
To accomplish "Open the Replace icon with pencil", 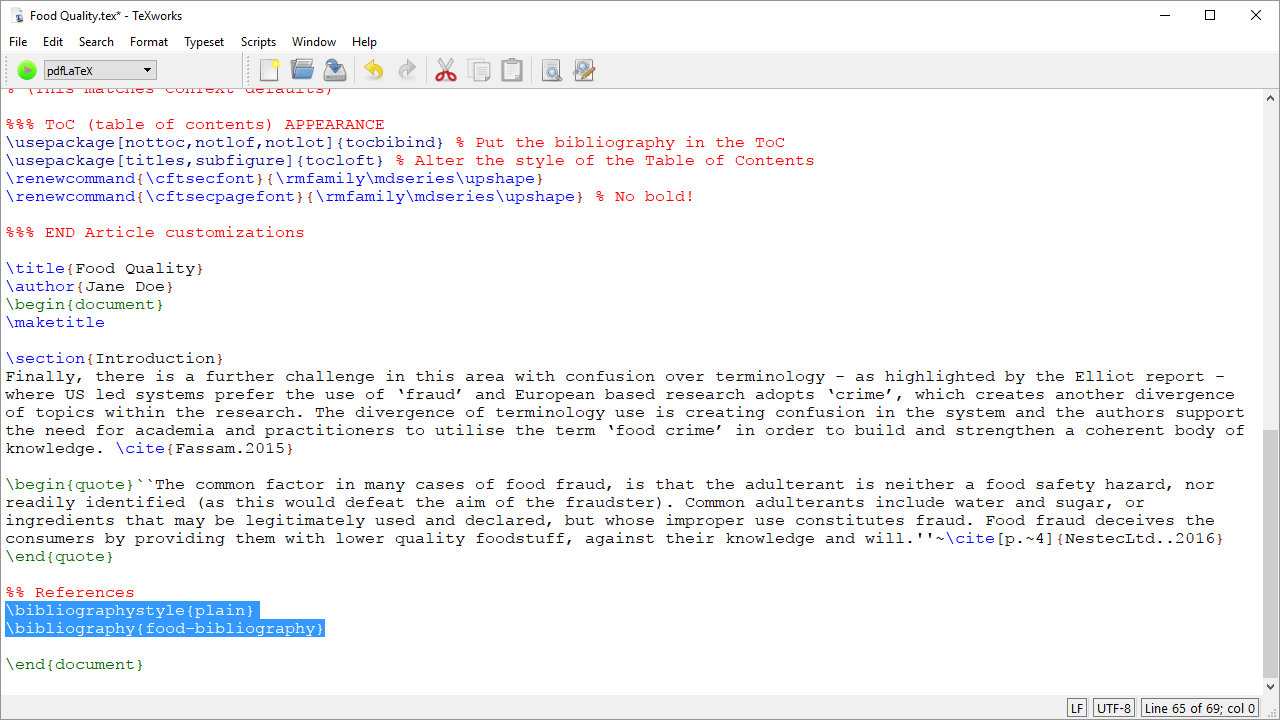I will click(584, 70).
